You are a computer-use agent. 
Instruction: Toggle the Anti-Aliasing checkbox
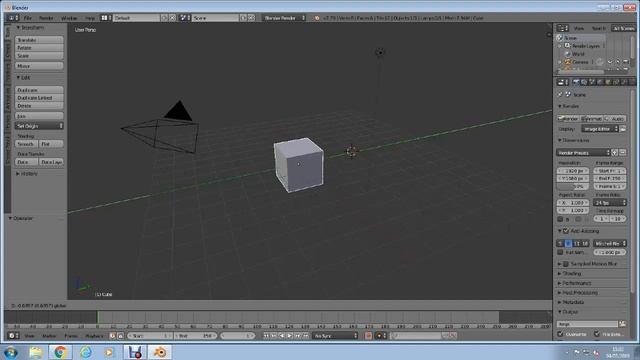[566, 231]
